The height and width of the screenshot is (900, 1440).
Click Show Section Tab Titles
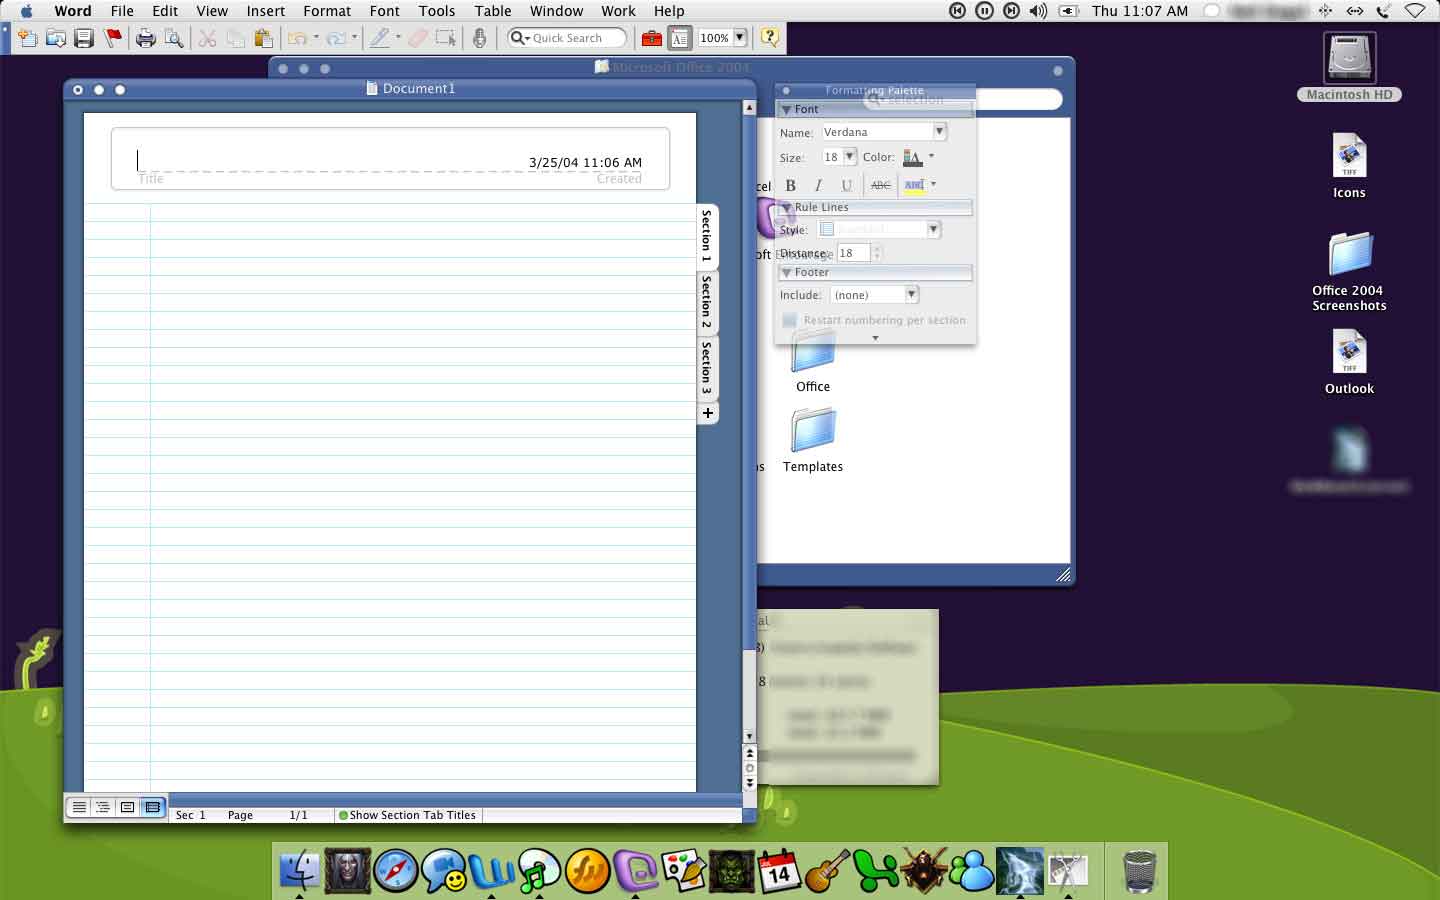pyautogui.click(x=407, y=815)
